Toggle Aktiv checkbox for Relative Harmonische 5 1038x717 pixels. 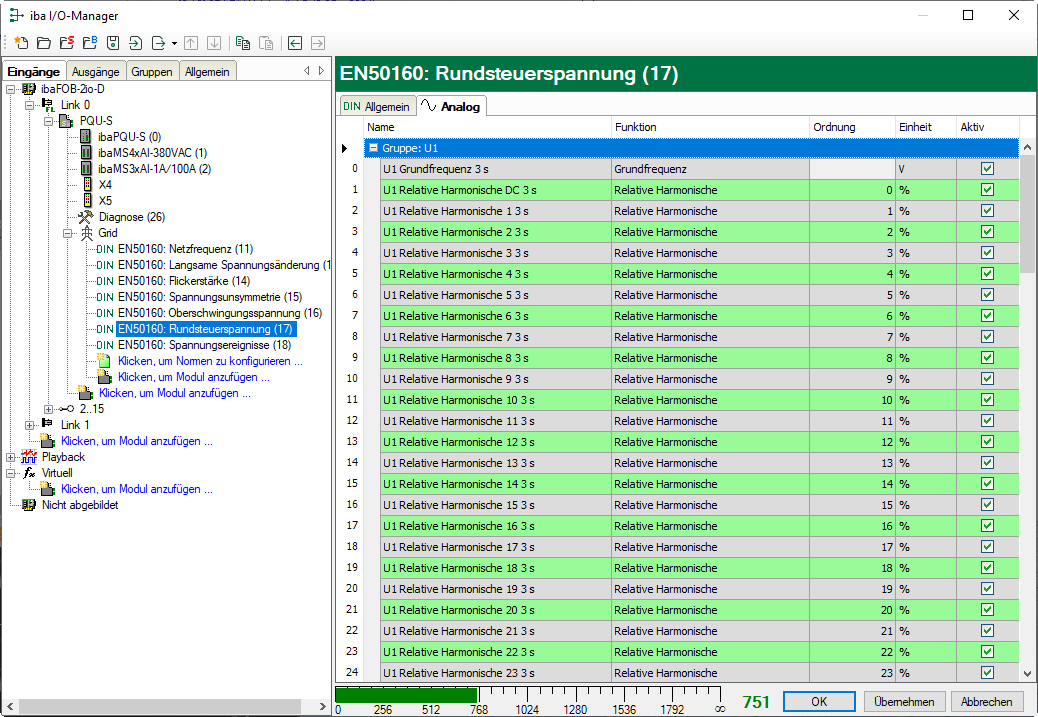pos(987,295)
